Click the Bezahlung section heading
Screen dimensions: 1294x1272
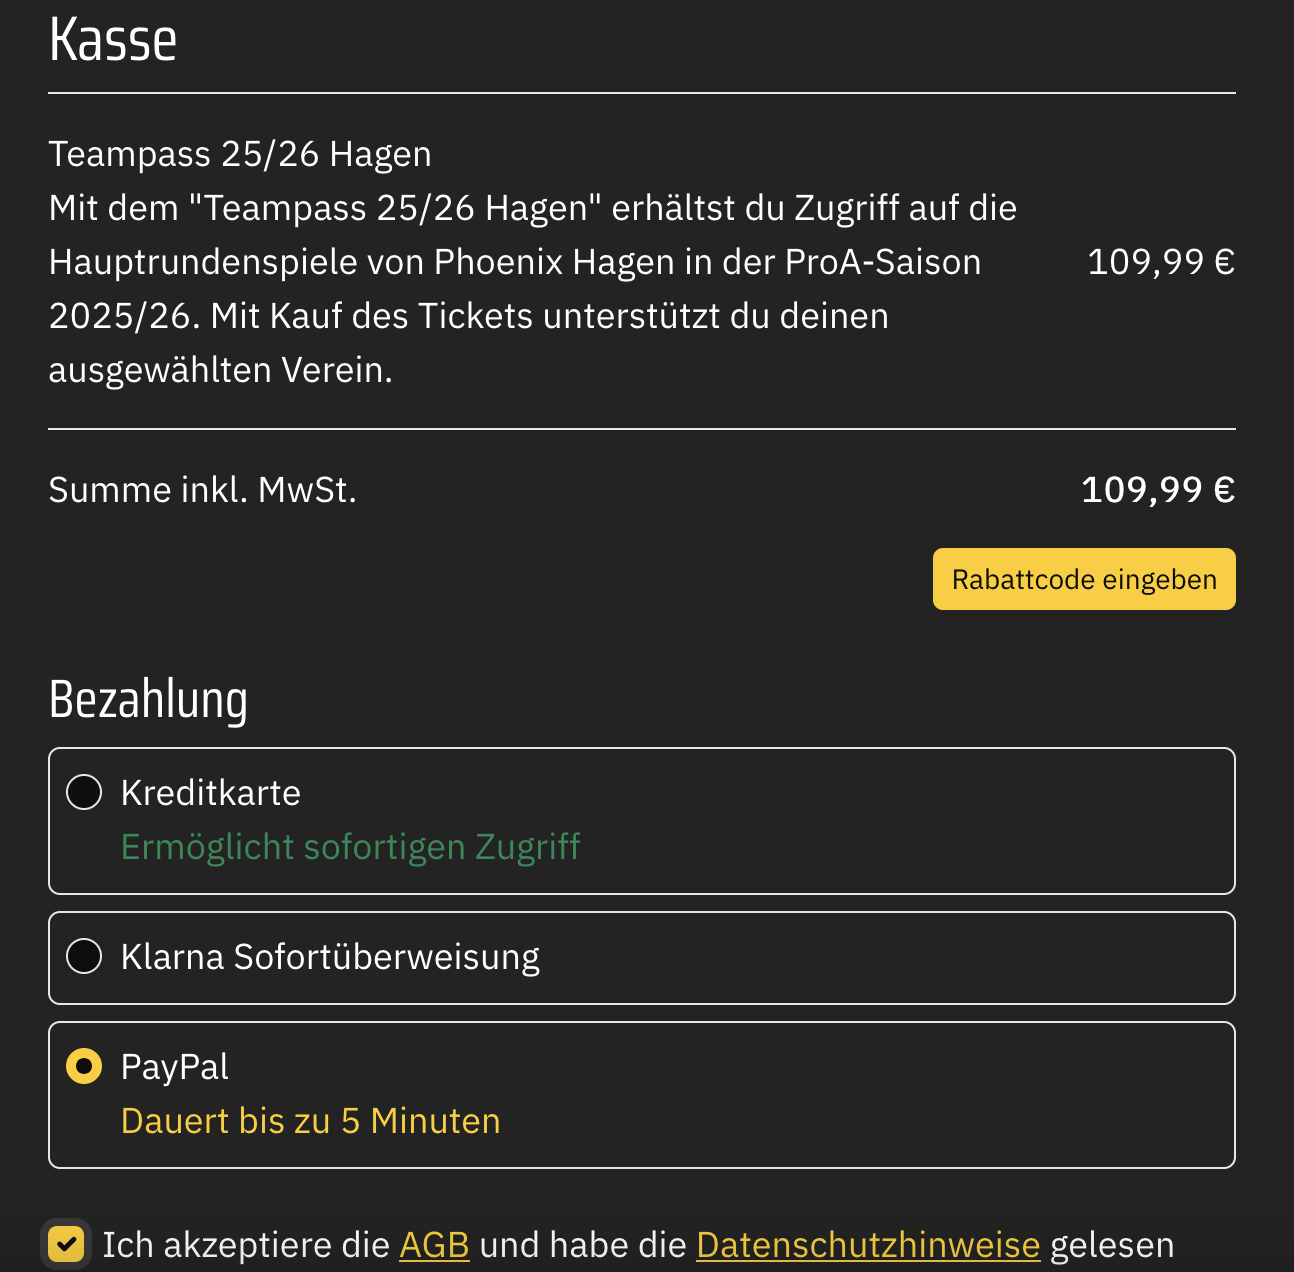[148, 700]
